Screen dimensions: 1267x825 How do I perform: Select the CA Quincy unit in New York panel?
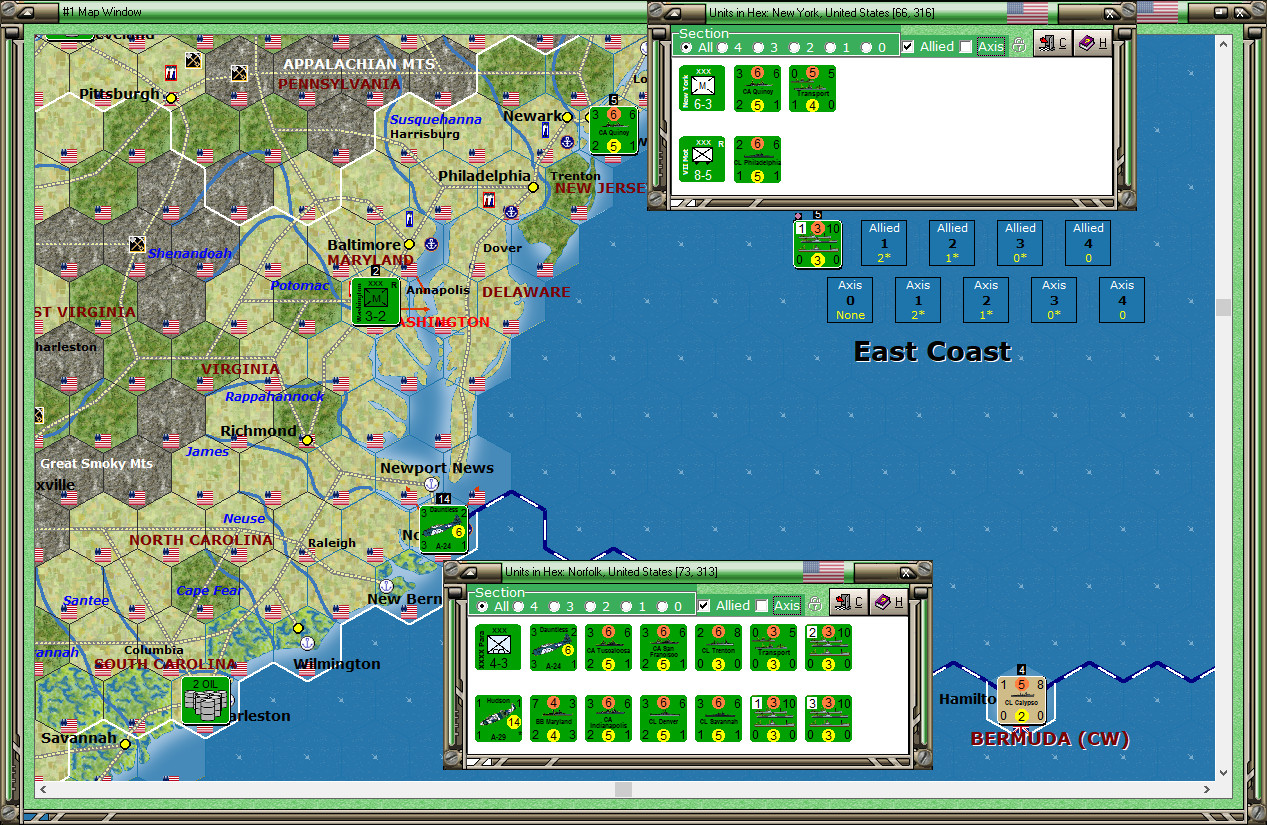point(757,89)
